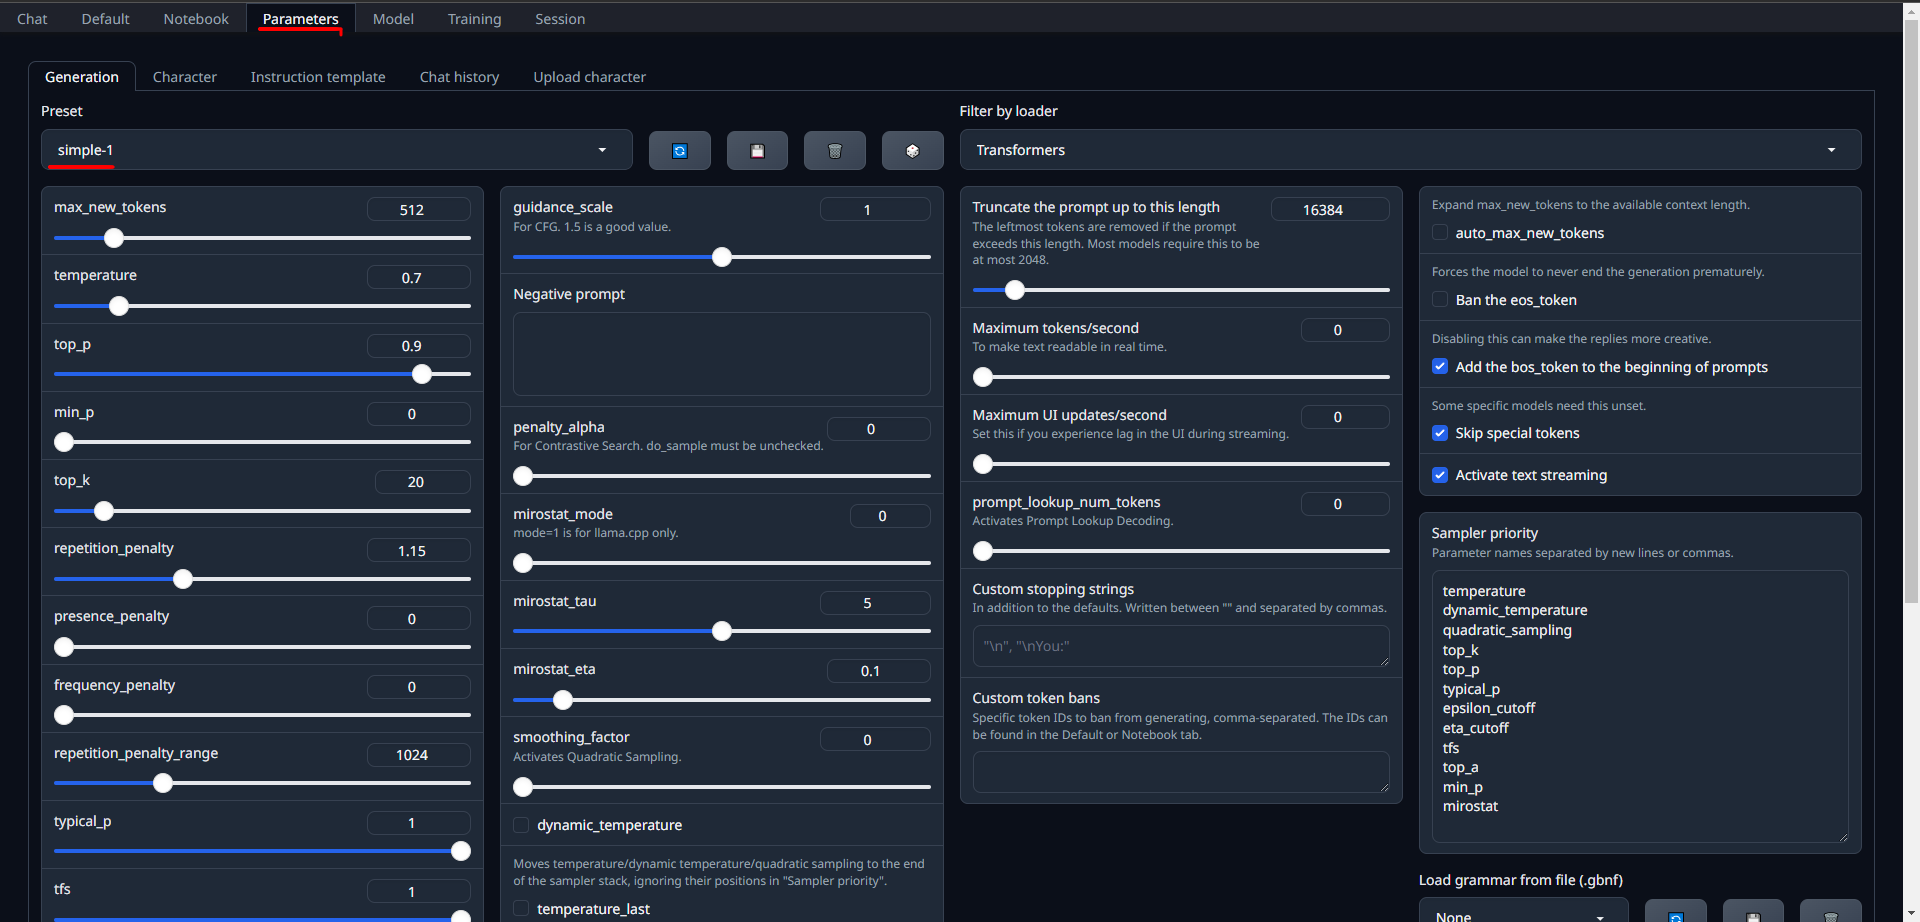Focus the smoothing_factor number field
Viewport: 1920px width, 922px height.
pyautogui.click(x=875, y=739)
